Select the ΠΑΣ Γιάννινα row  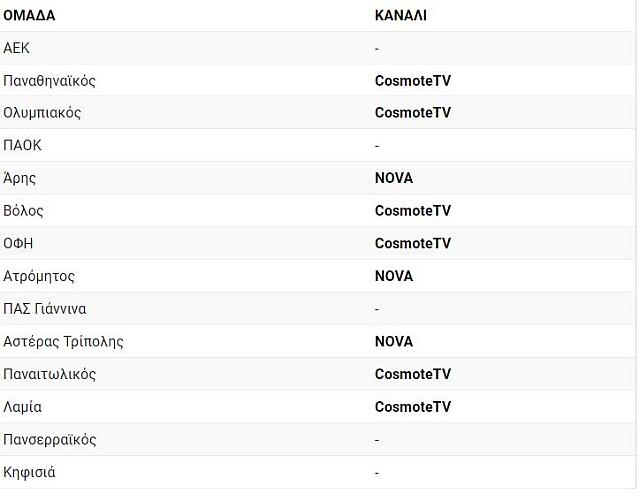318,309
